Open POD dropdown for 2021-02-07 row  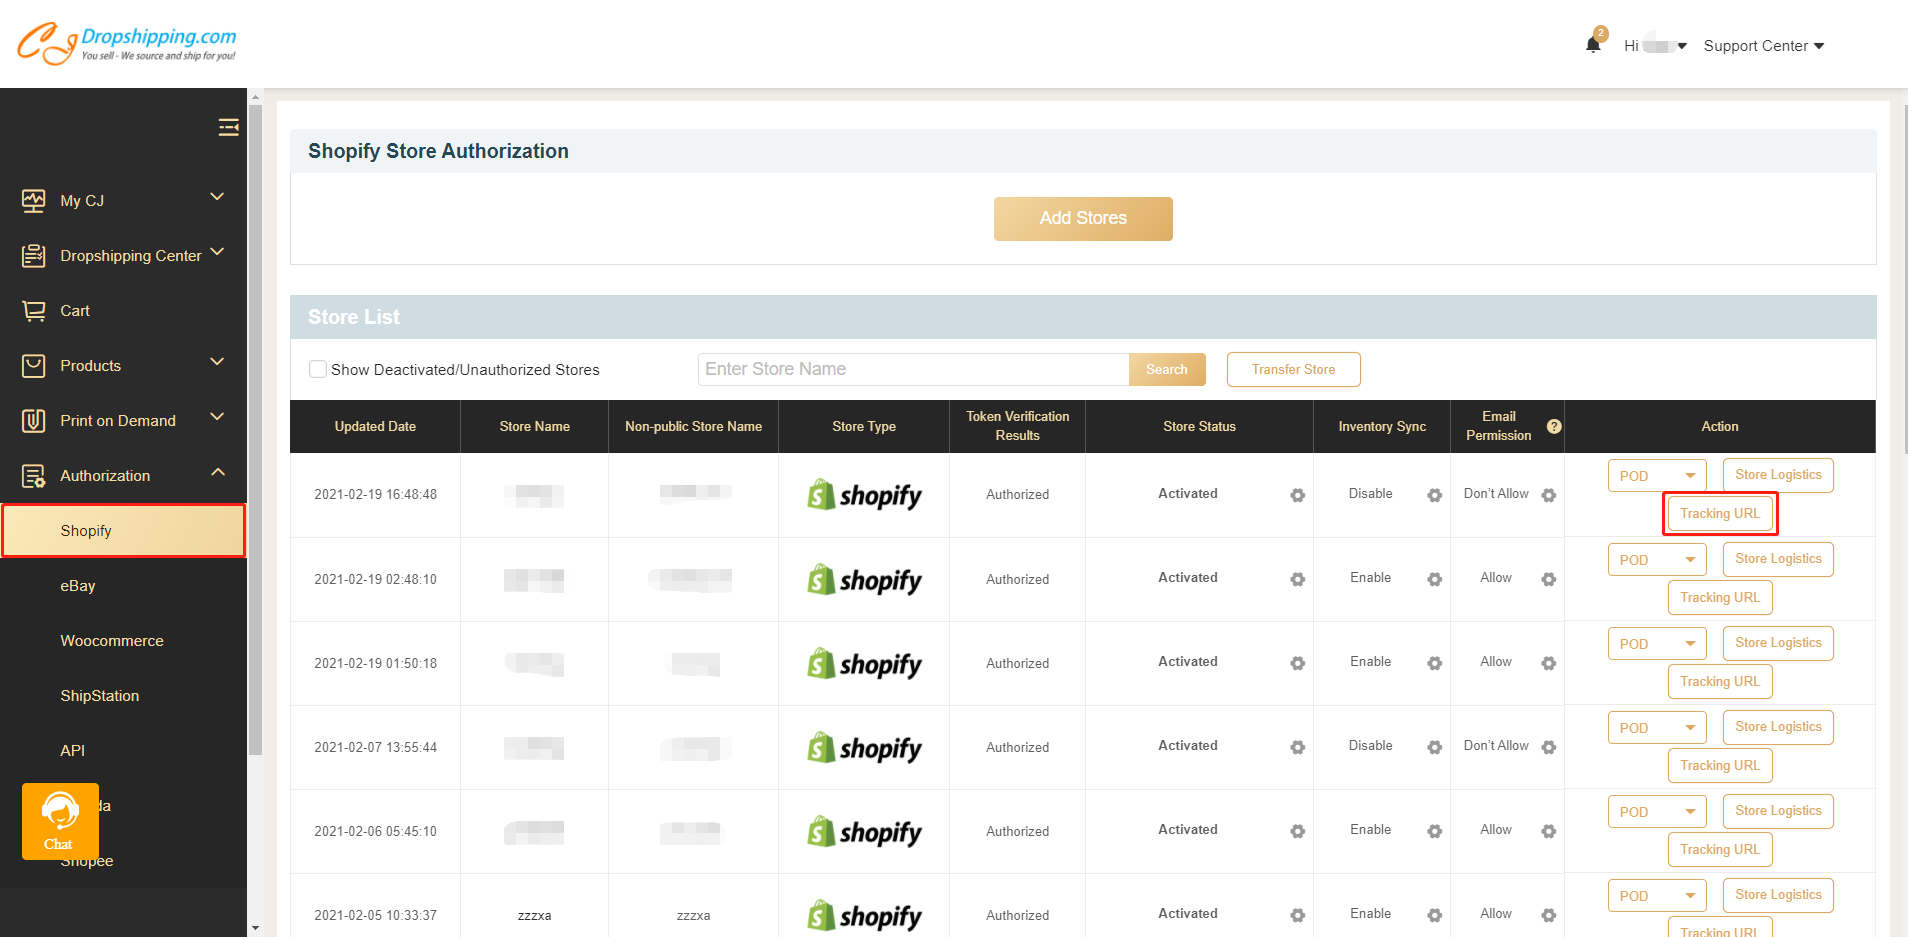[1657, 728]
